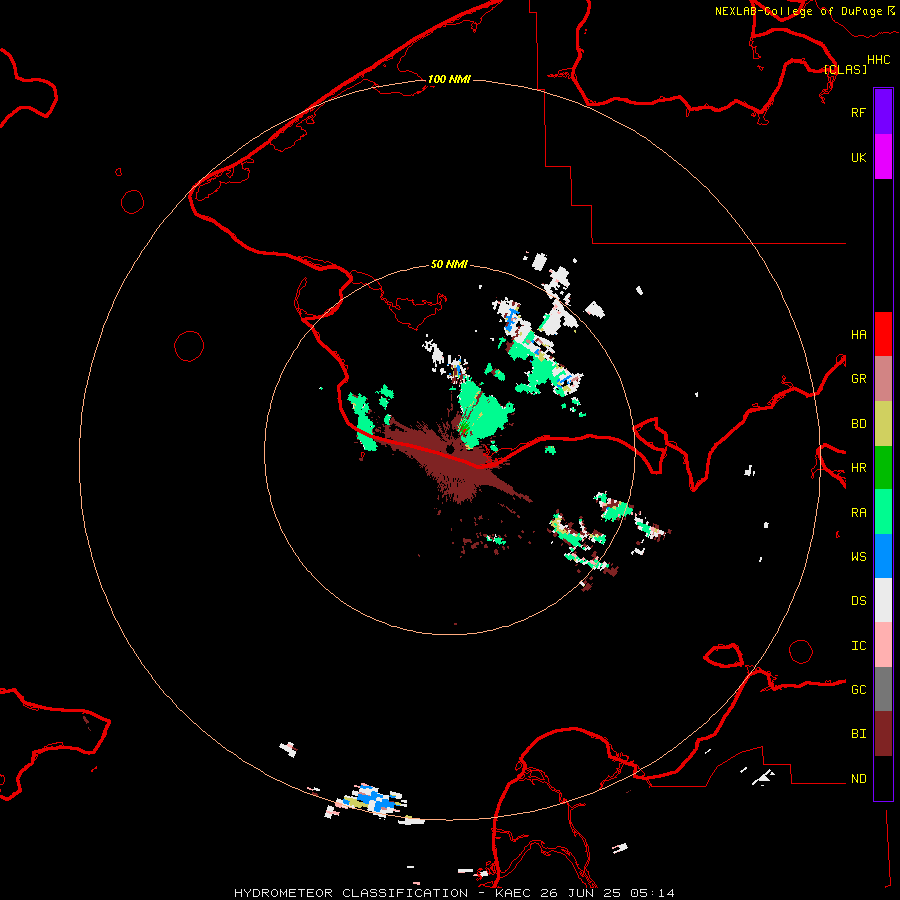This screenshot has width=900, height=900.
Task: Click the gray GC legend swatch
Action: point(883,689)
